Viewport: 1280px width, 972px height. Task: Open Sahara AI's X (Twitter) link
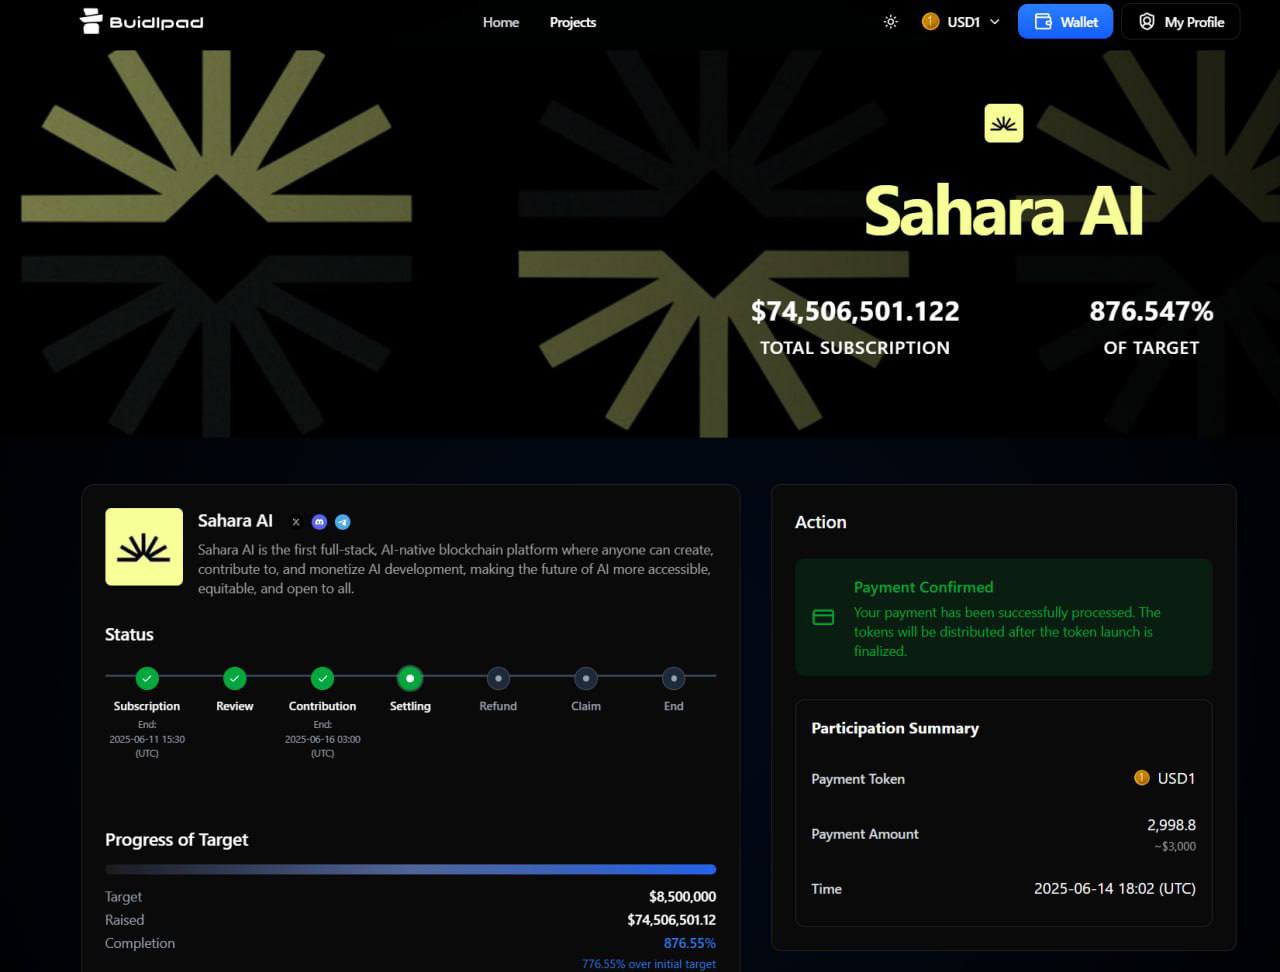point(296,522)
